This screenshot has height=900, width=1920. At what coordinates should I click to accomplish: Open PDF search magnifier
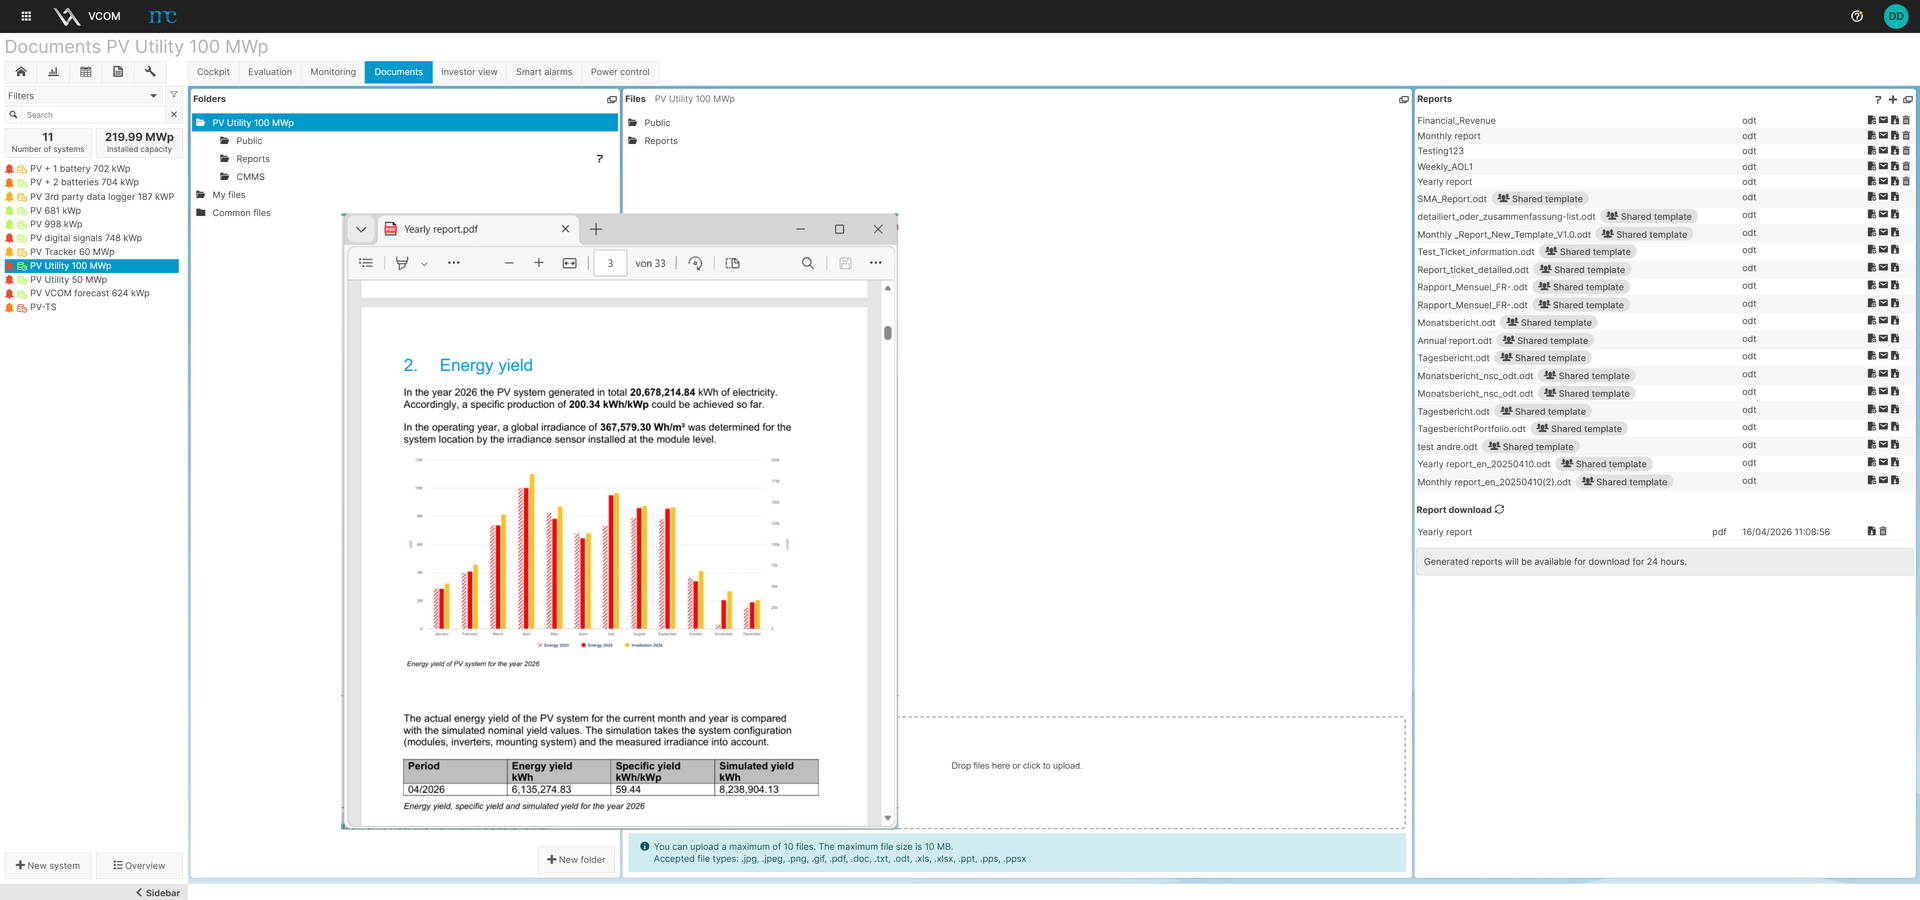[807, 263]
